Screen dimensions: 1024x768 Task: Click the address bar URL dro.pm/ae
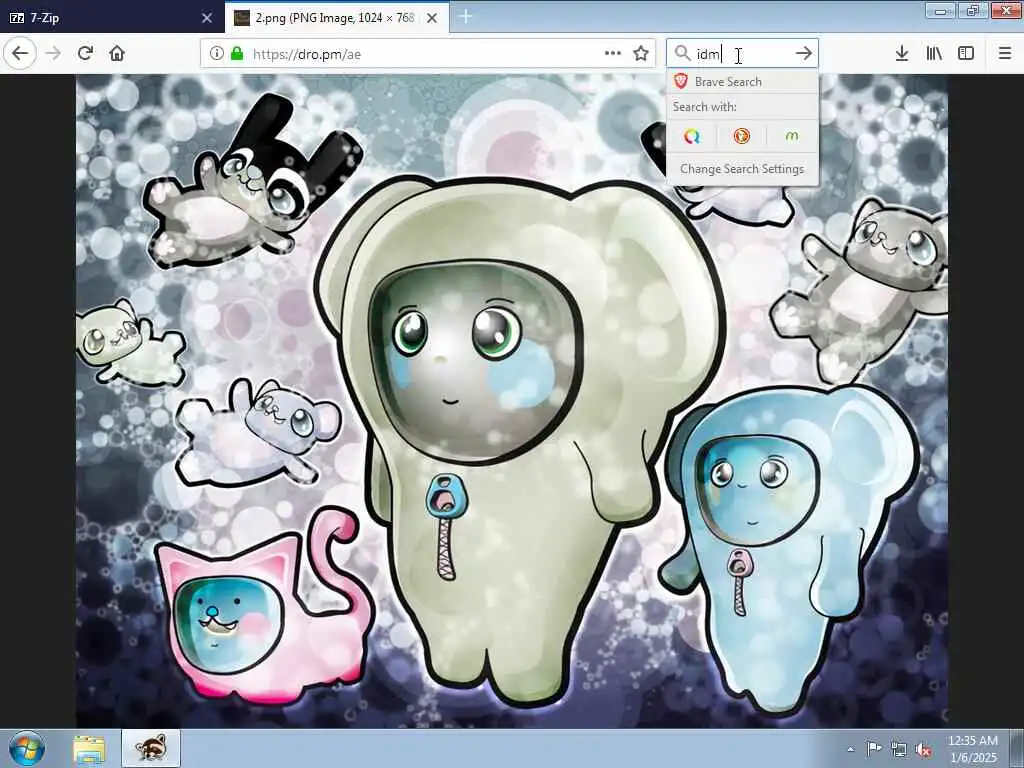(307, 54)
